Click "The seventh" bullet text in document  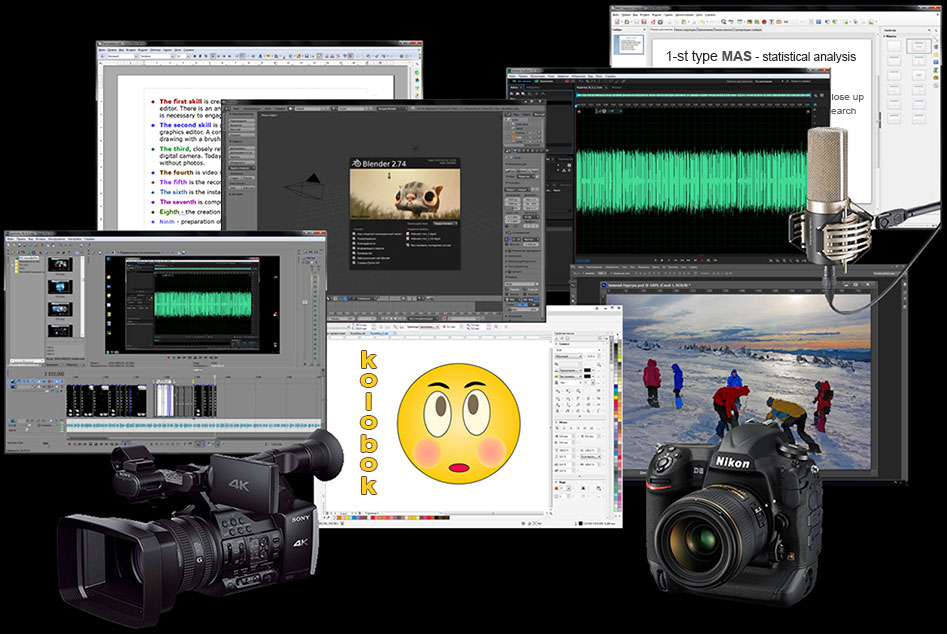[x=178, y=202]
